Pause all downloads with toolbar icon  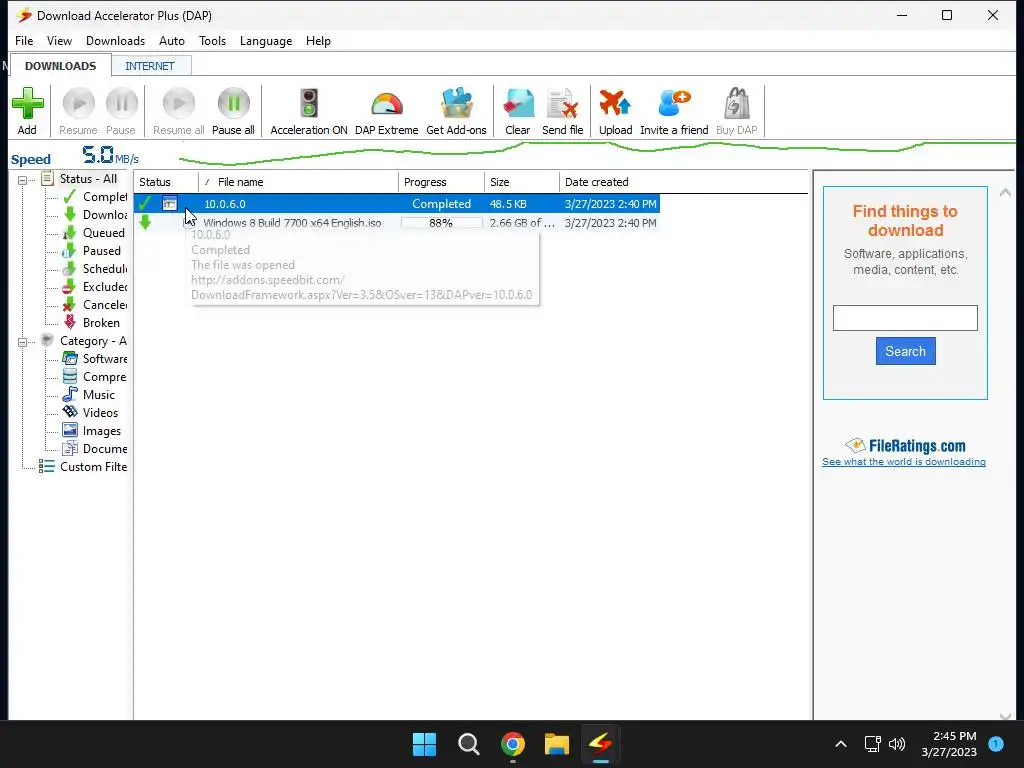pos(233,104)
